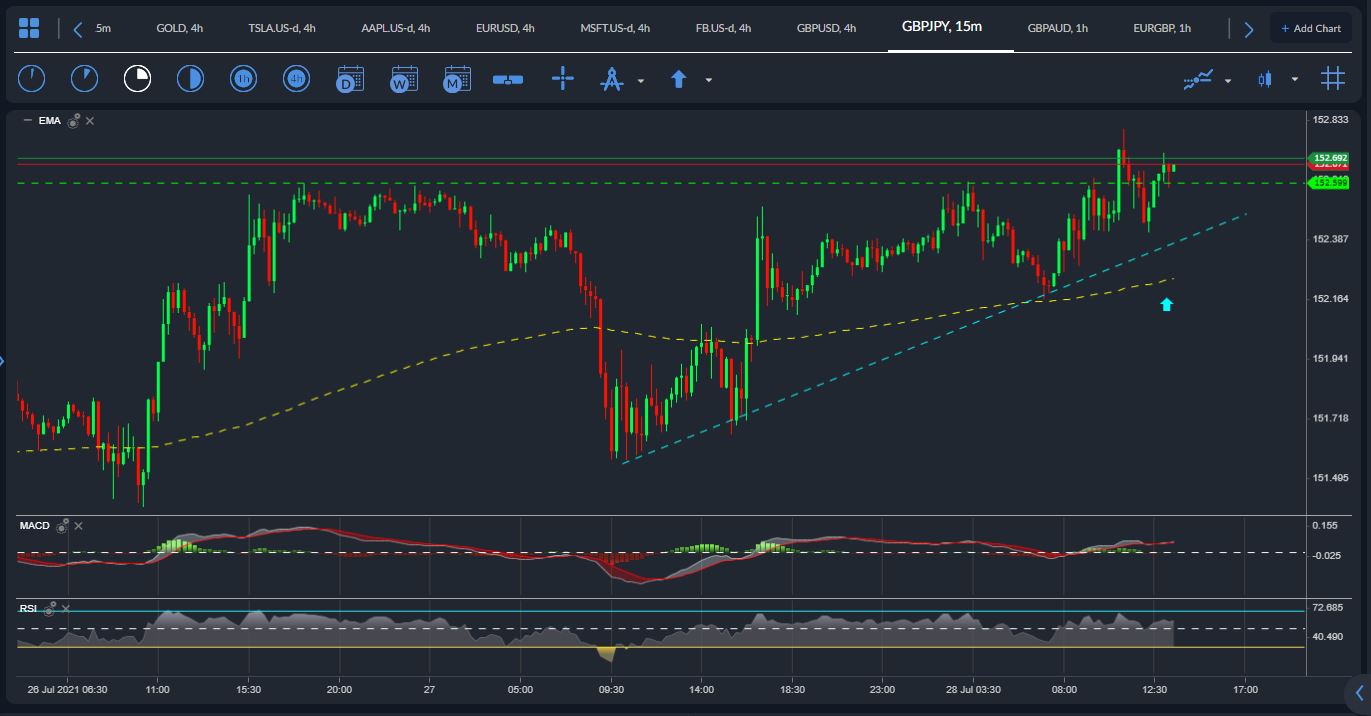This screenshot has height=716, width=1371.
Task: Remove the MACD indicator panel
Action: point(78,525)
